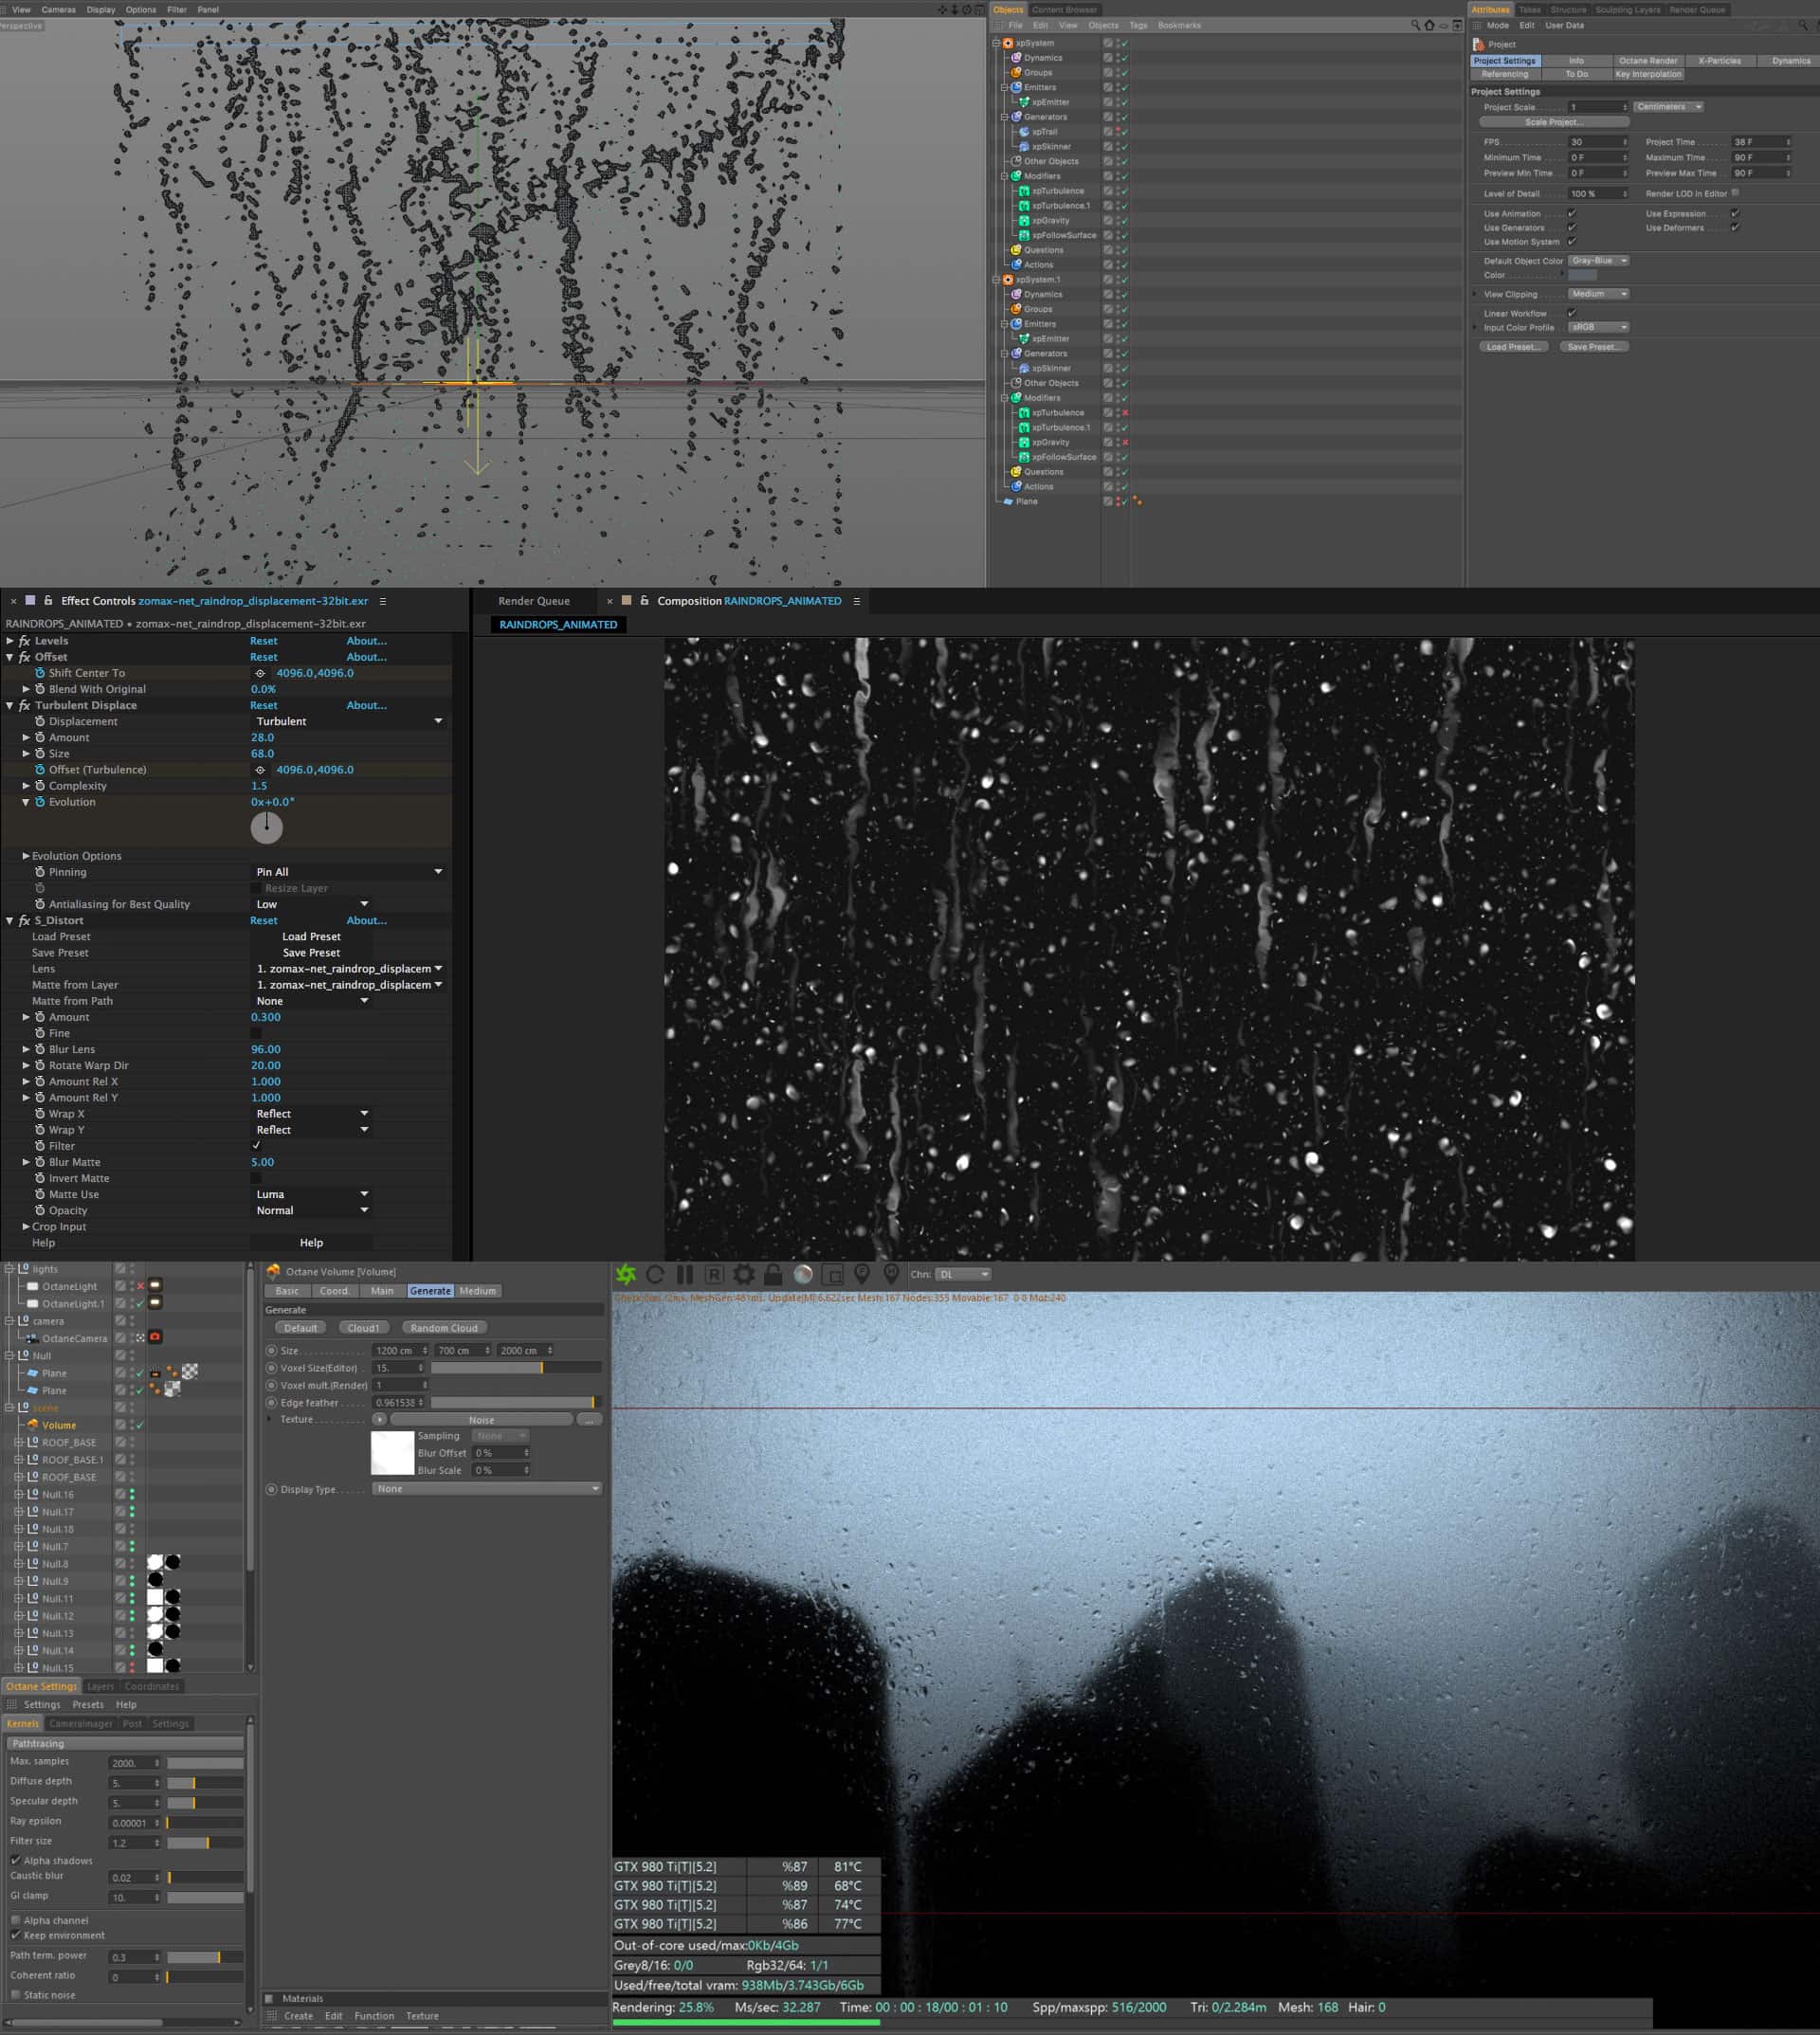The width and height of the screenshot is (1820, 2035).
Task: Open the Display Type None dropdown
Action: (x=487, y=1488)
